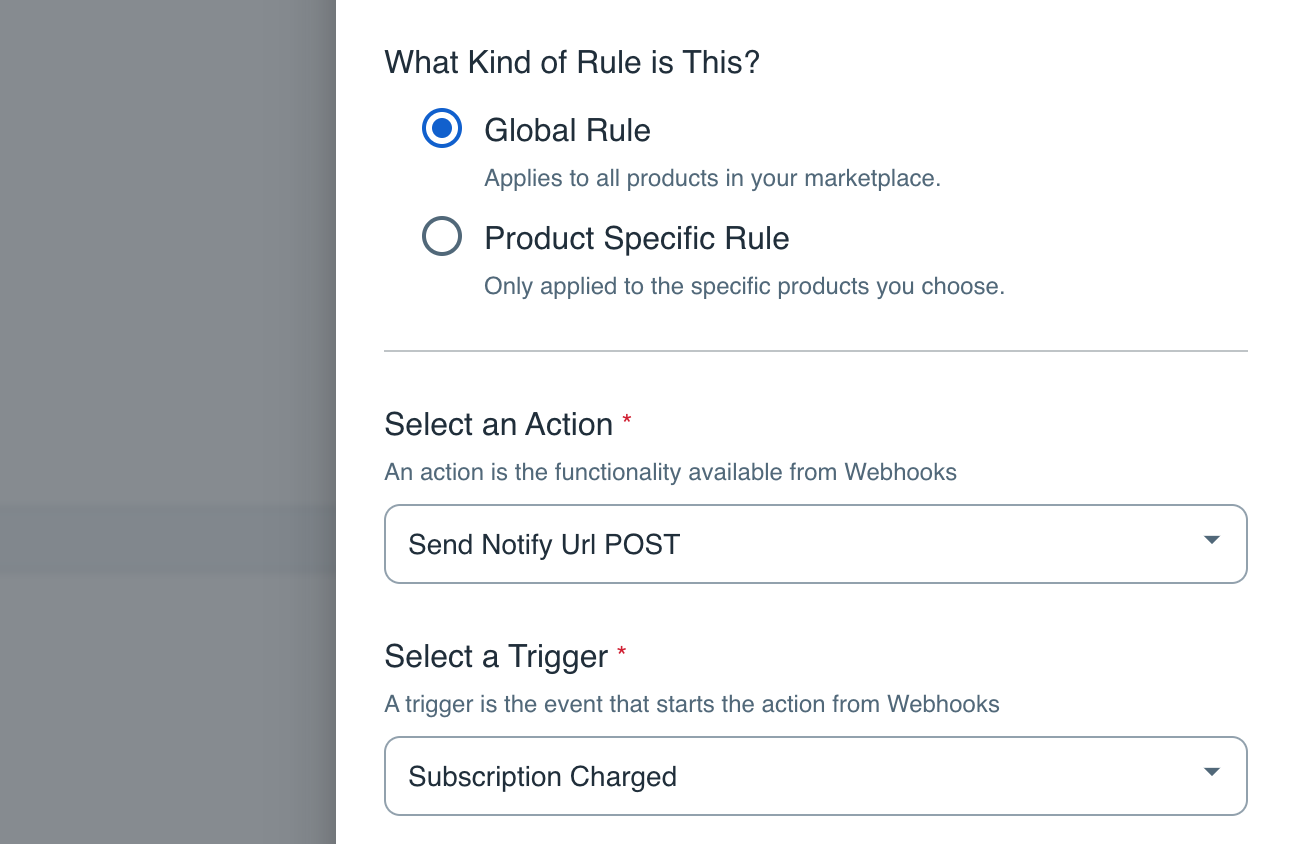Click the "What Kind of Rule is This?" heading

(x=572, y=62)
